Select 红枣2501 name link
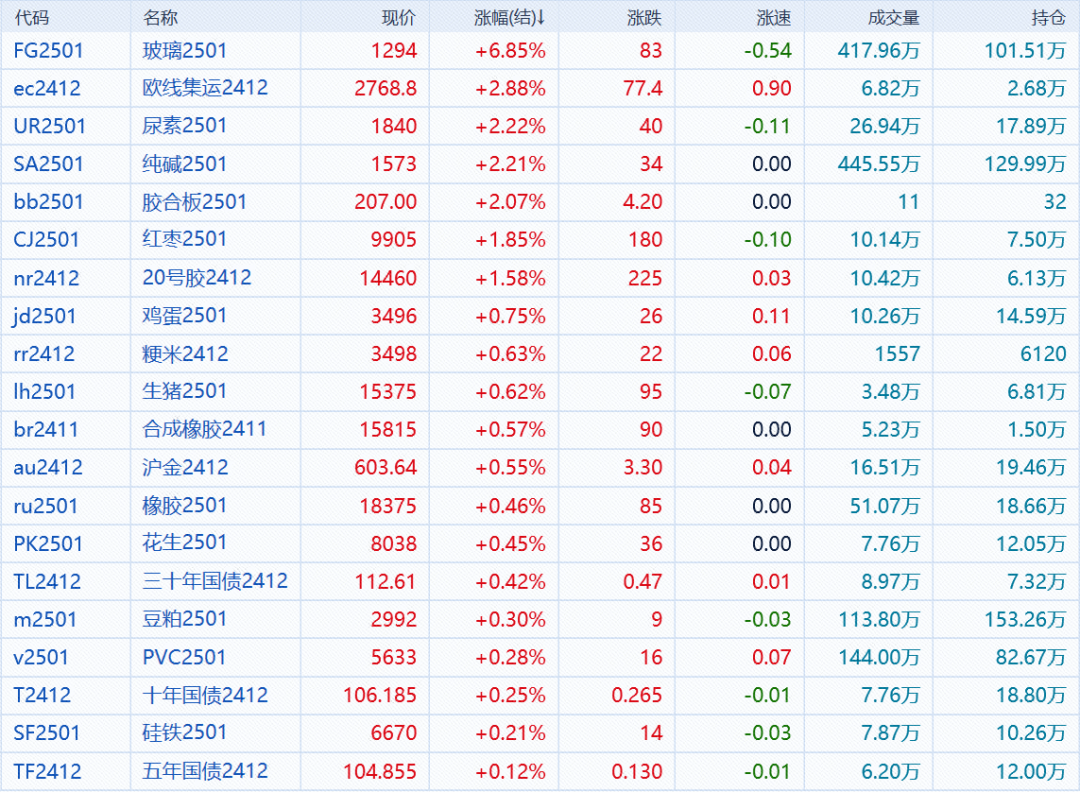 point(185,240)
